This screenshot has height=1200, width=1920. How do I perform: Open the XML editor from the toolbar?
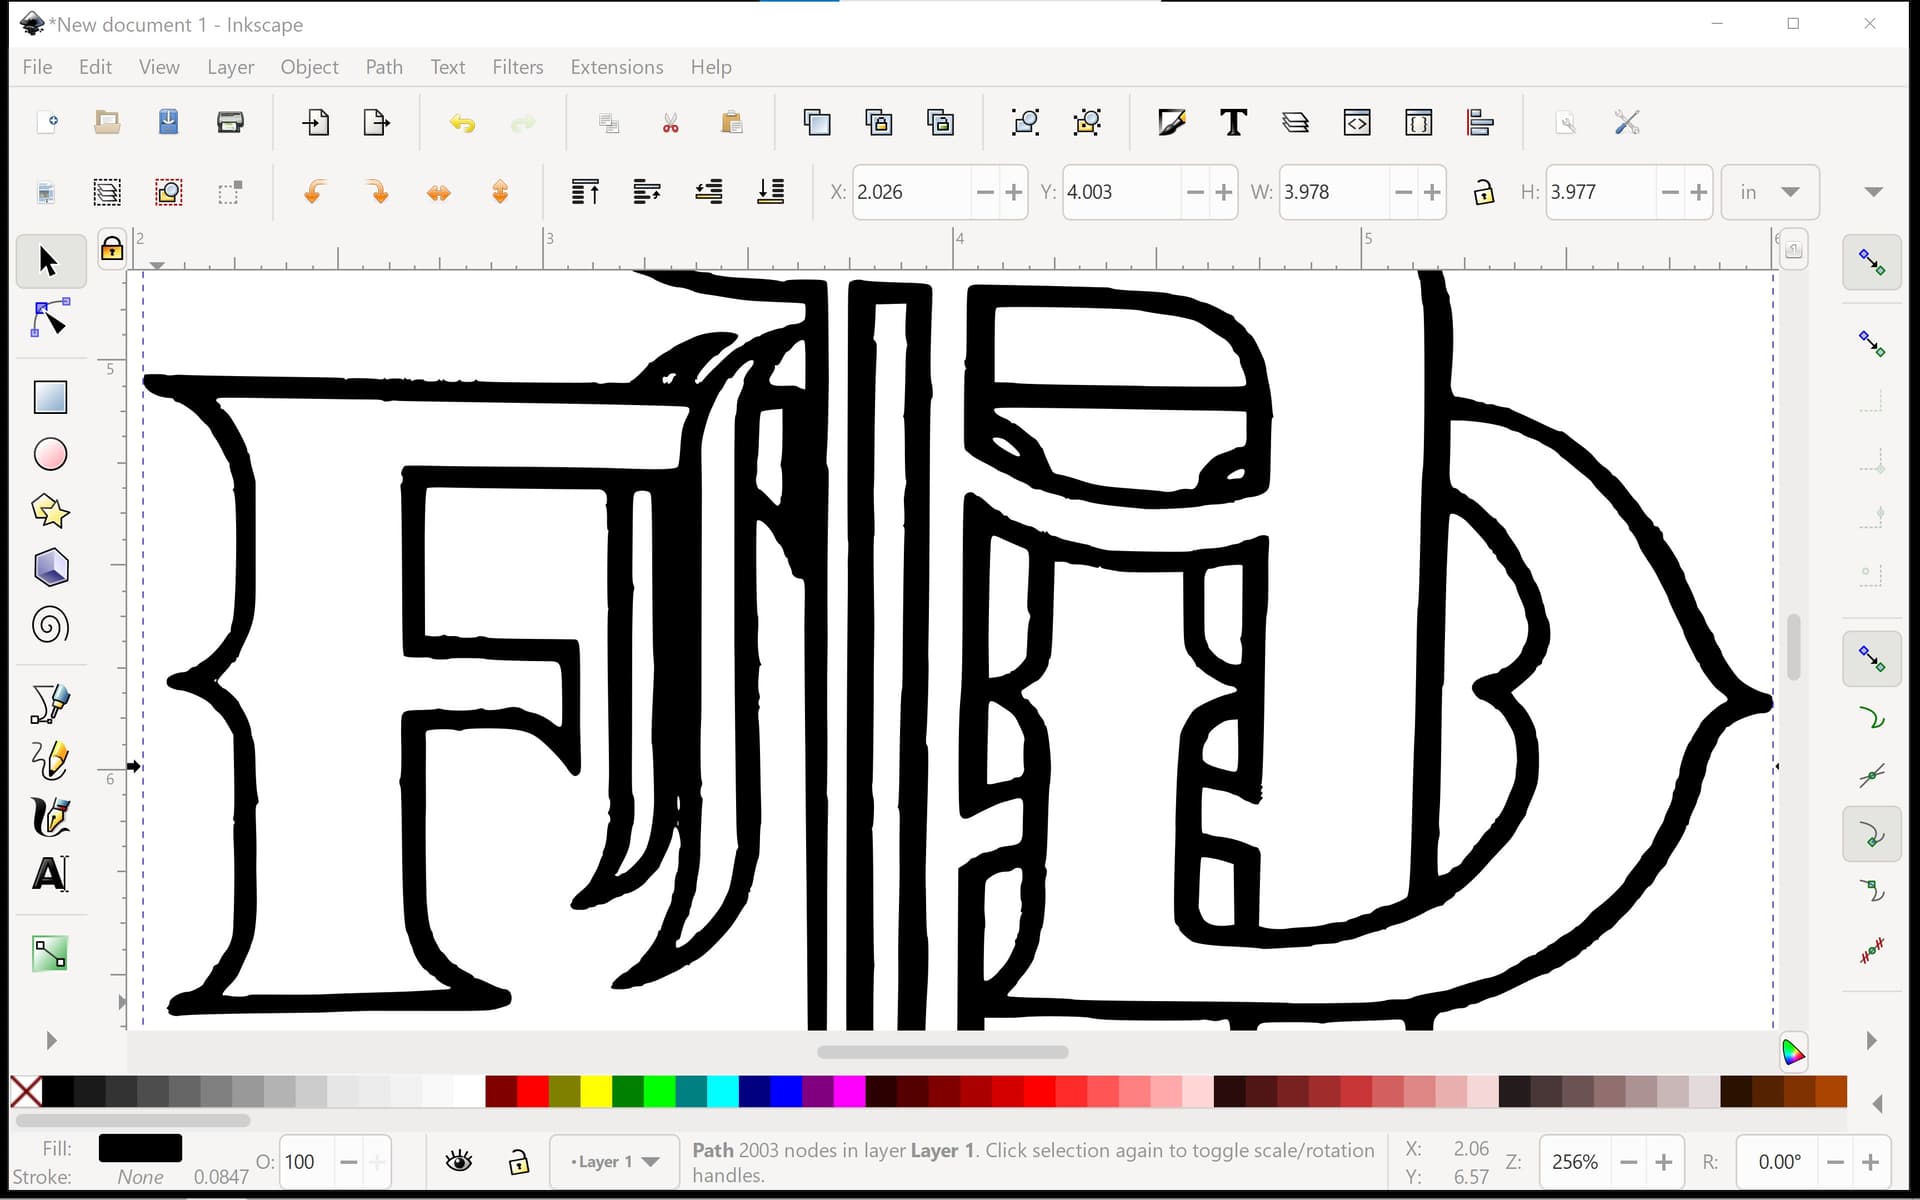(x=1357, y=122)
